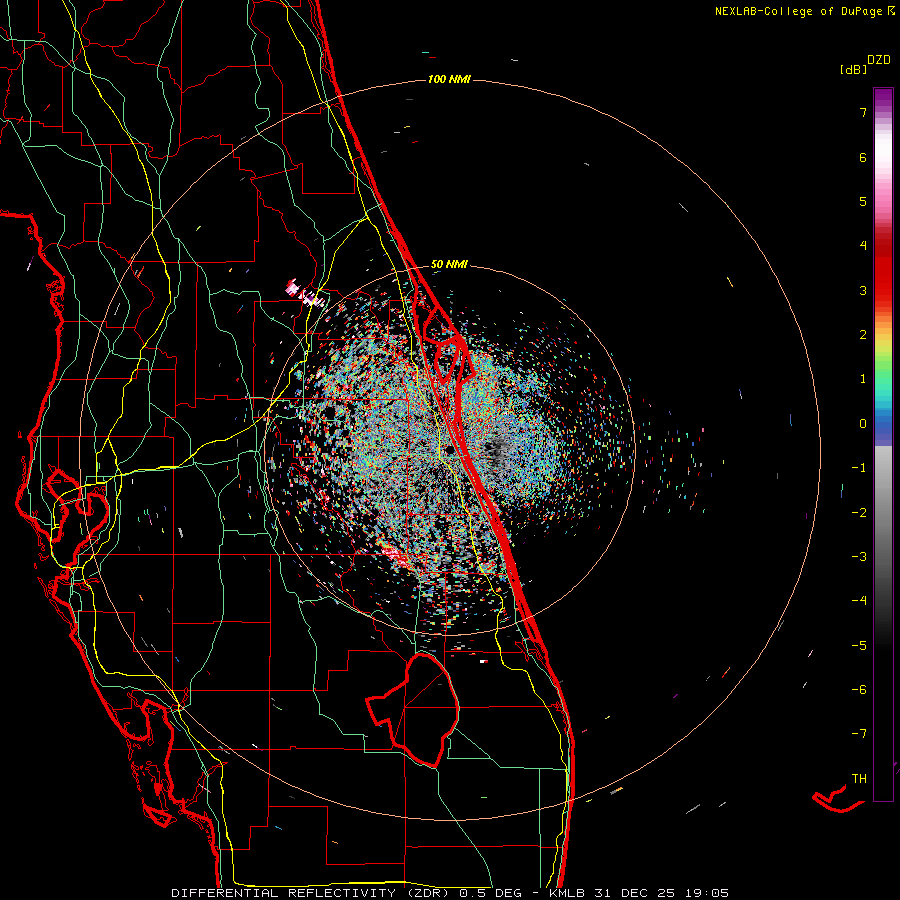Click the -7 value on the color scale
Screen dimensions: 900x900
point(859,734)
